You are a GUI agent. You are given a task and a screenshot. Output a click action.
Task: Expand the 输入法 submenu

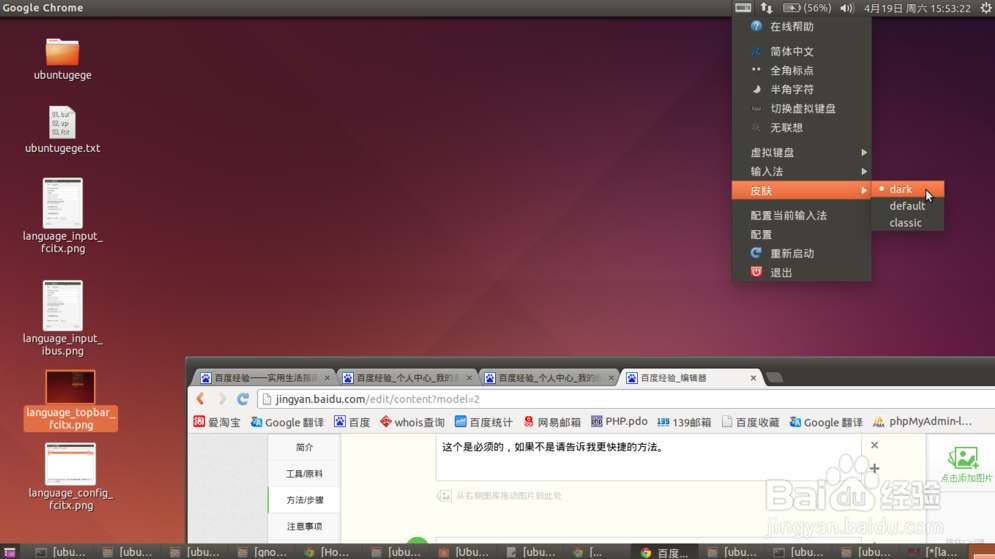click(801, 171)
